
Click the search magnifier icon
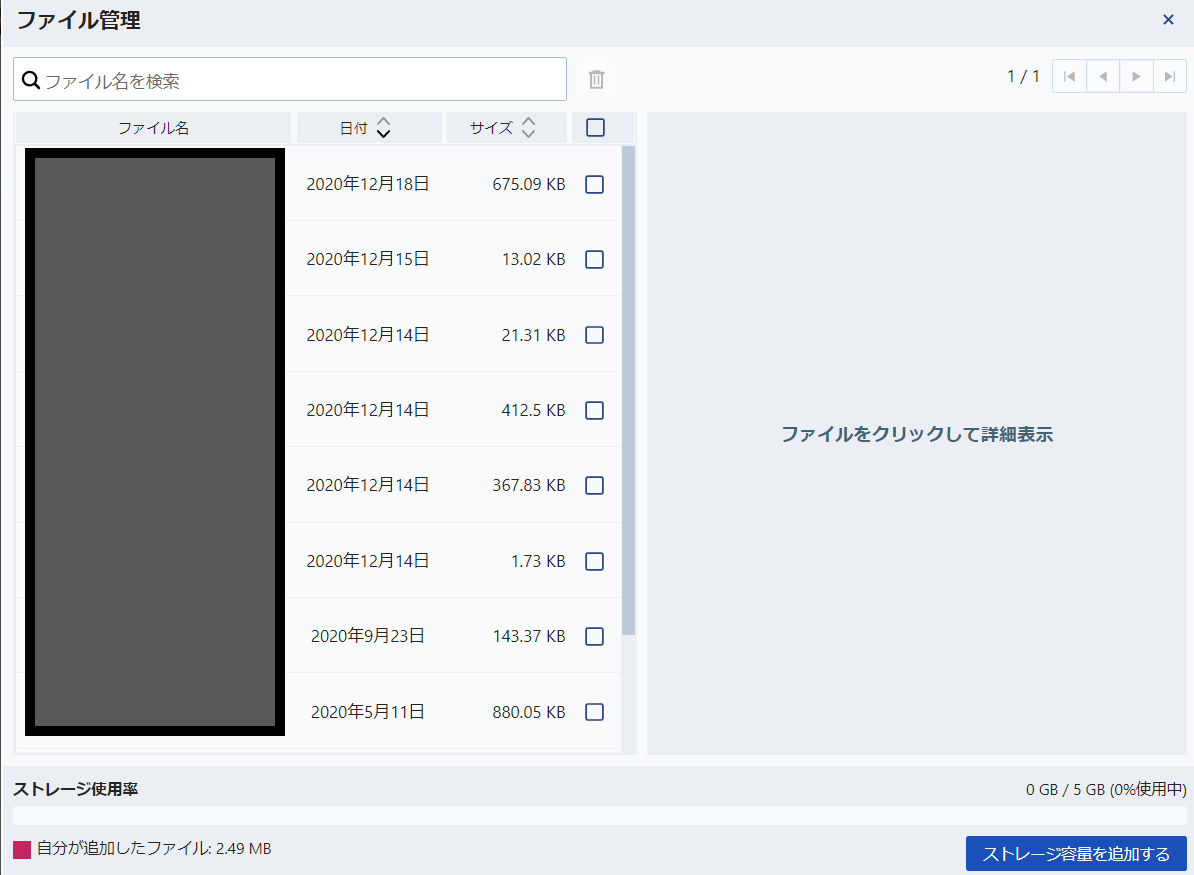click(x=30, y=80)
